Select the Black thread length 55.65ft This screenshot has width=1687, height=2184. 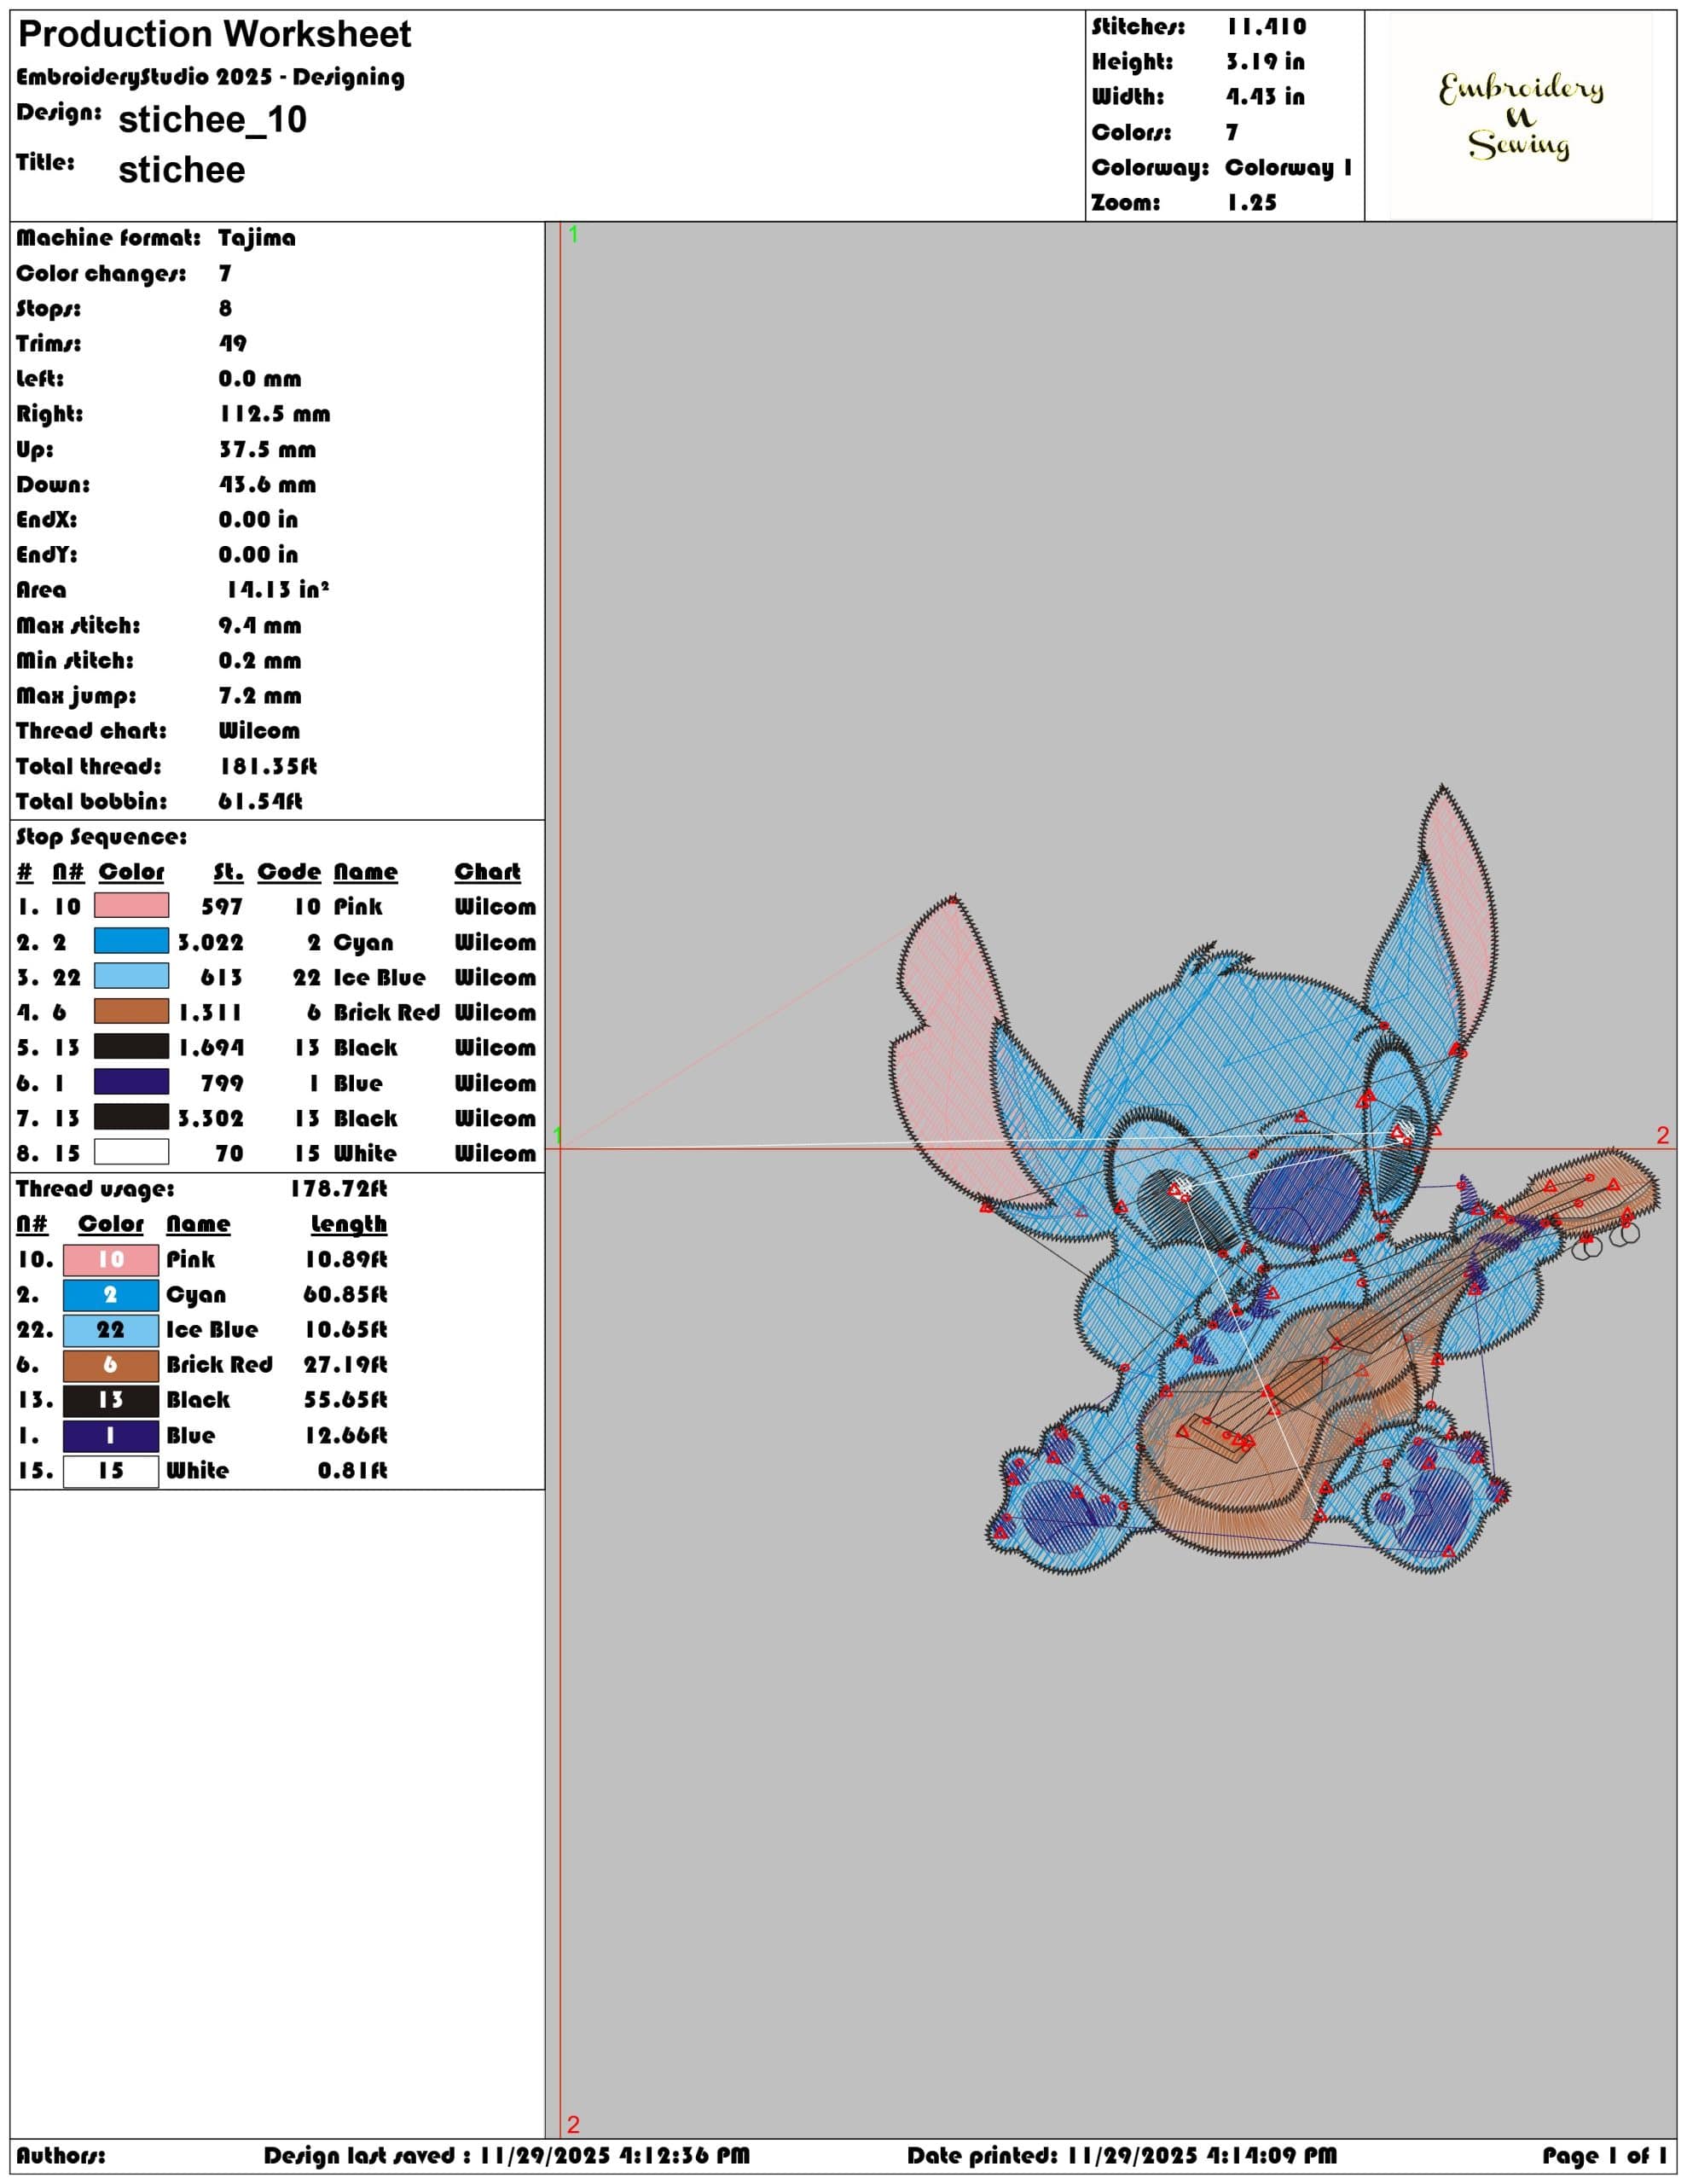pos(345,1400)
